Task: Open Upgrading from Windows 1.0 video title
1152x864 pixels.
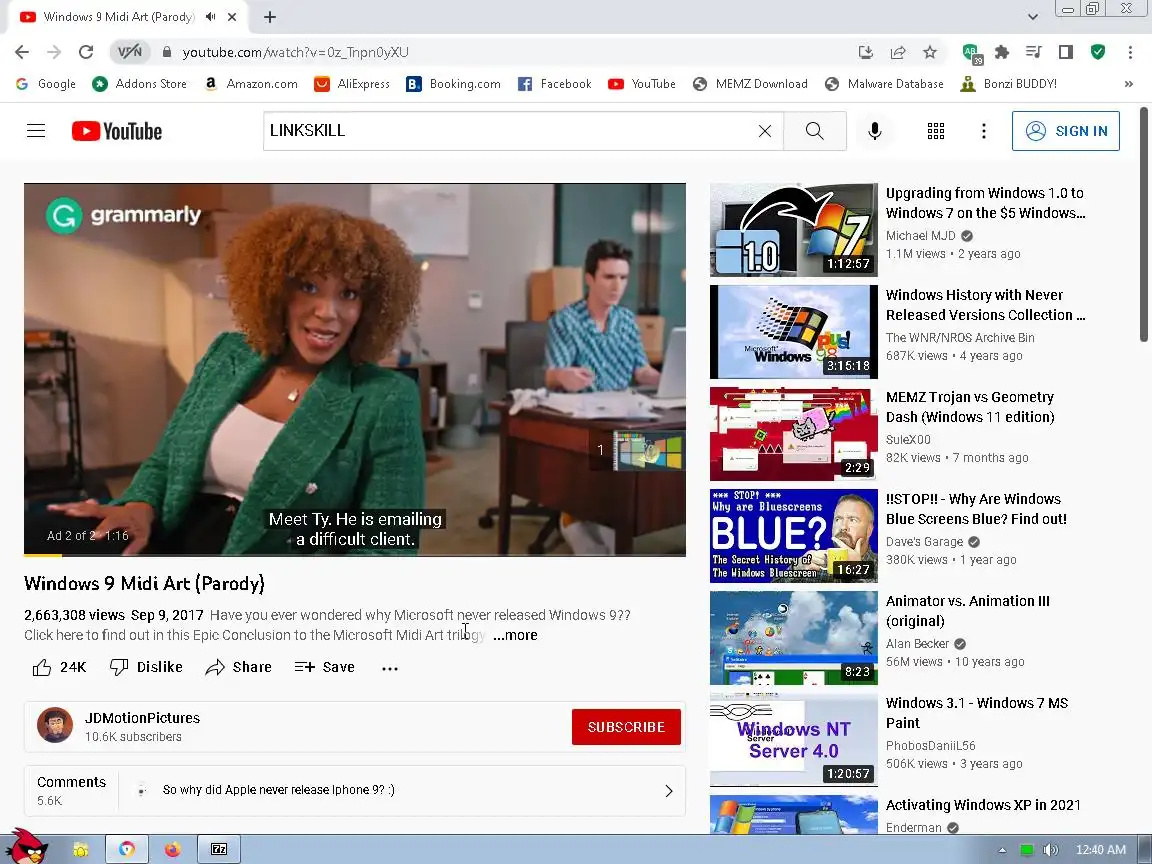Action: [985, 203]
